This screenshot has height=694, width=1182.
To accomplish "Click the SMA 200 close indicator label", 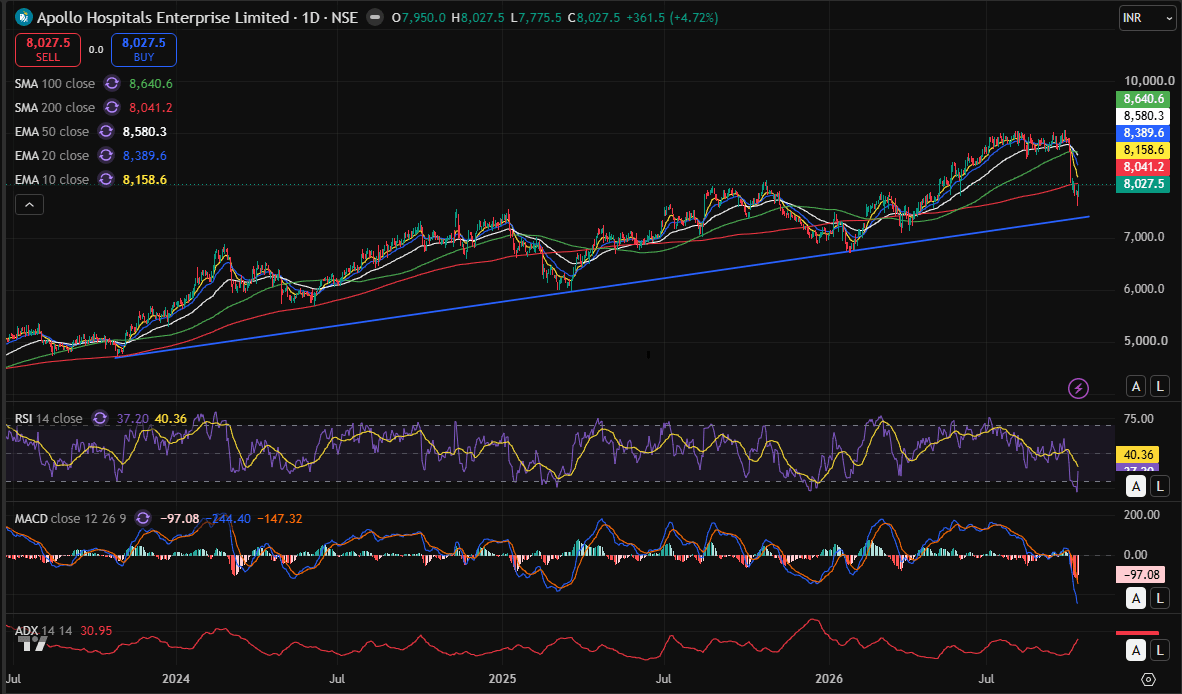I will tap(55, 108).
